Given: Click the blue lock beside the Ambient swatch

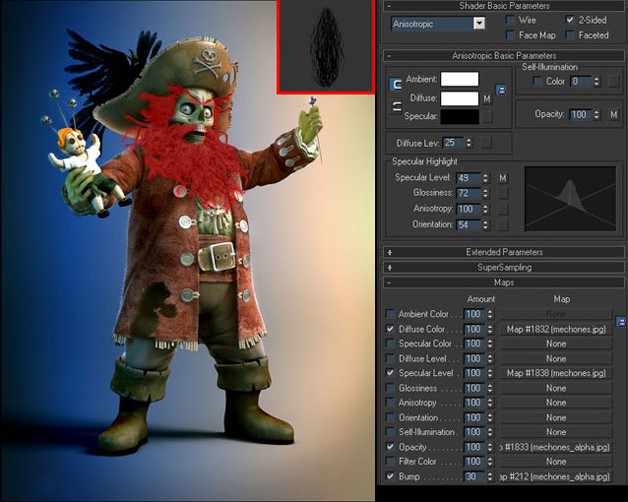Looking at the screenshot, I should click(x=501, y=90).
